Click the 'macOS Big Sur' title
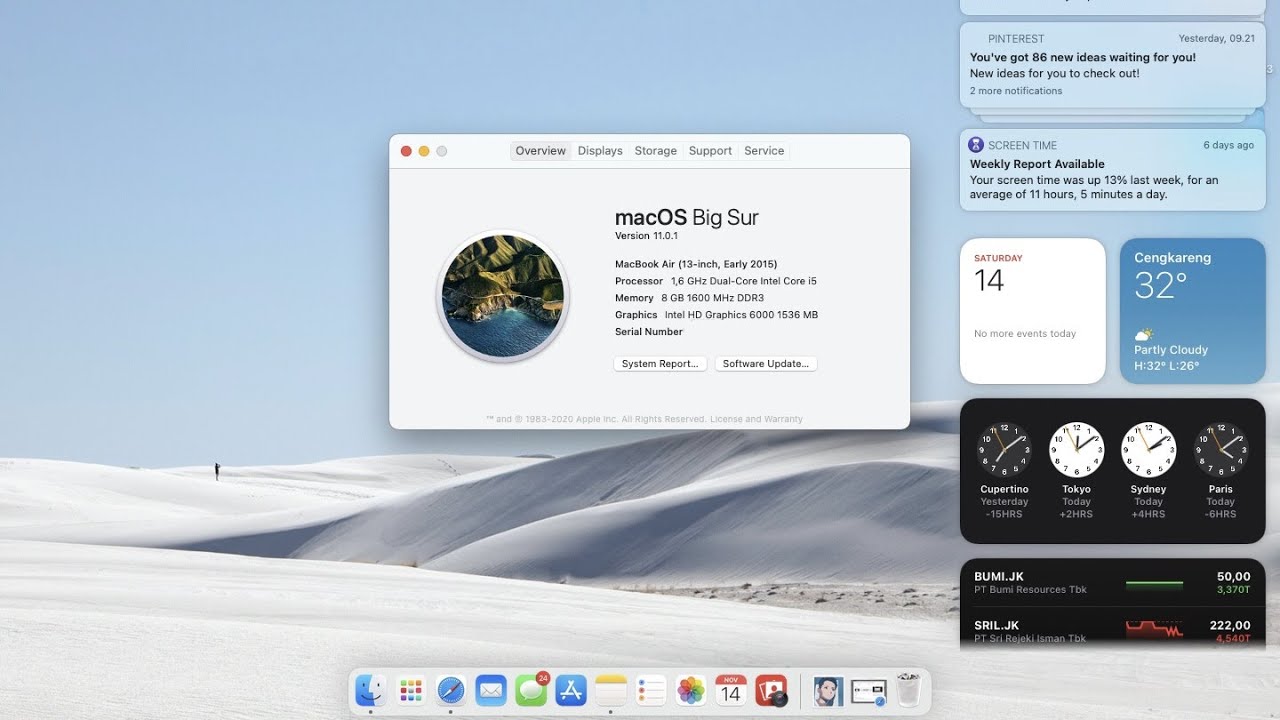 687,217
